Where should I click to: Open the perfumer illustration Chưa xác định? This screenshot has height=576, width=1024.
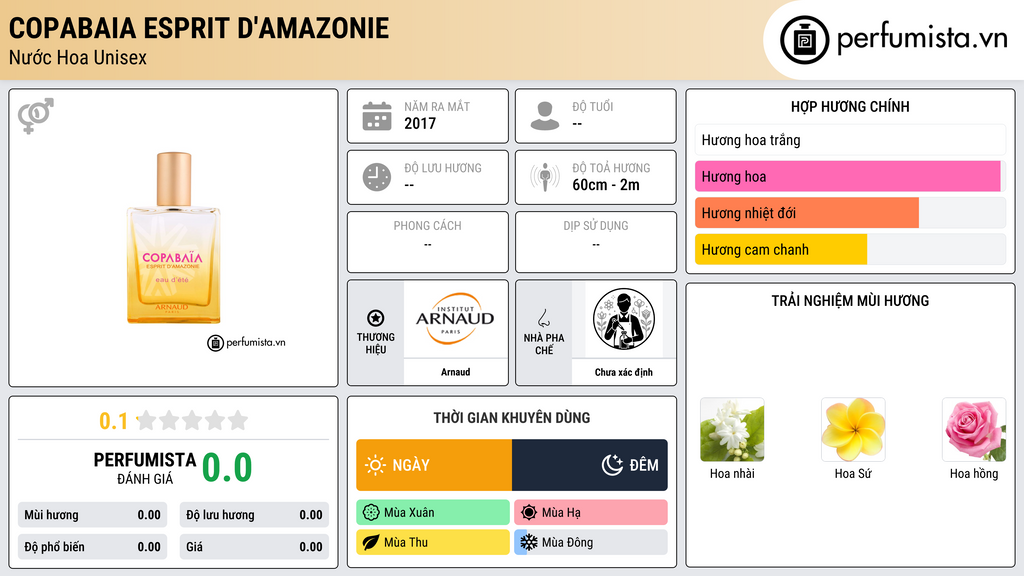(x=624, y=319)
